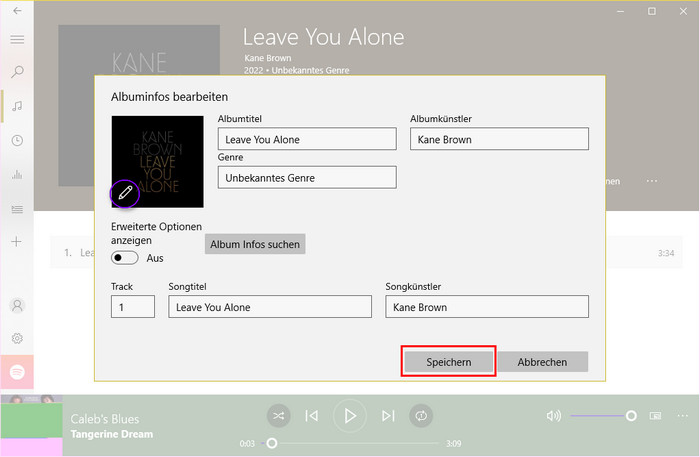Create a new playlist with the plus icon

[x=17, y=242]
